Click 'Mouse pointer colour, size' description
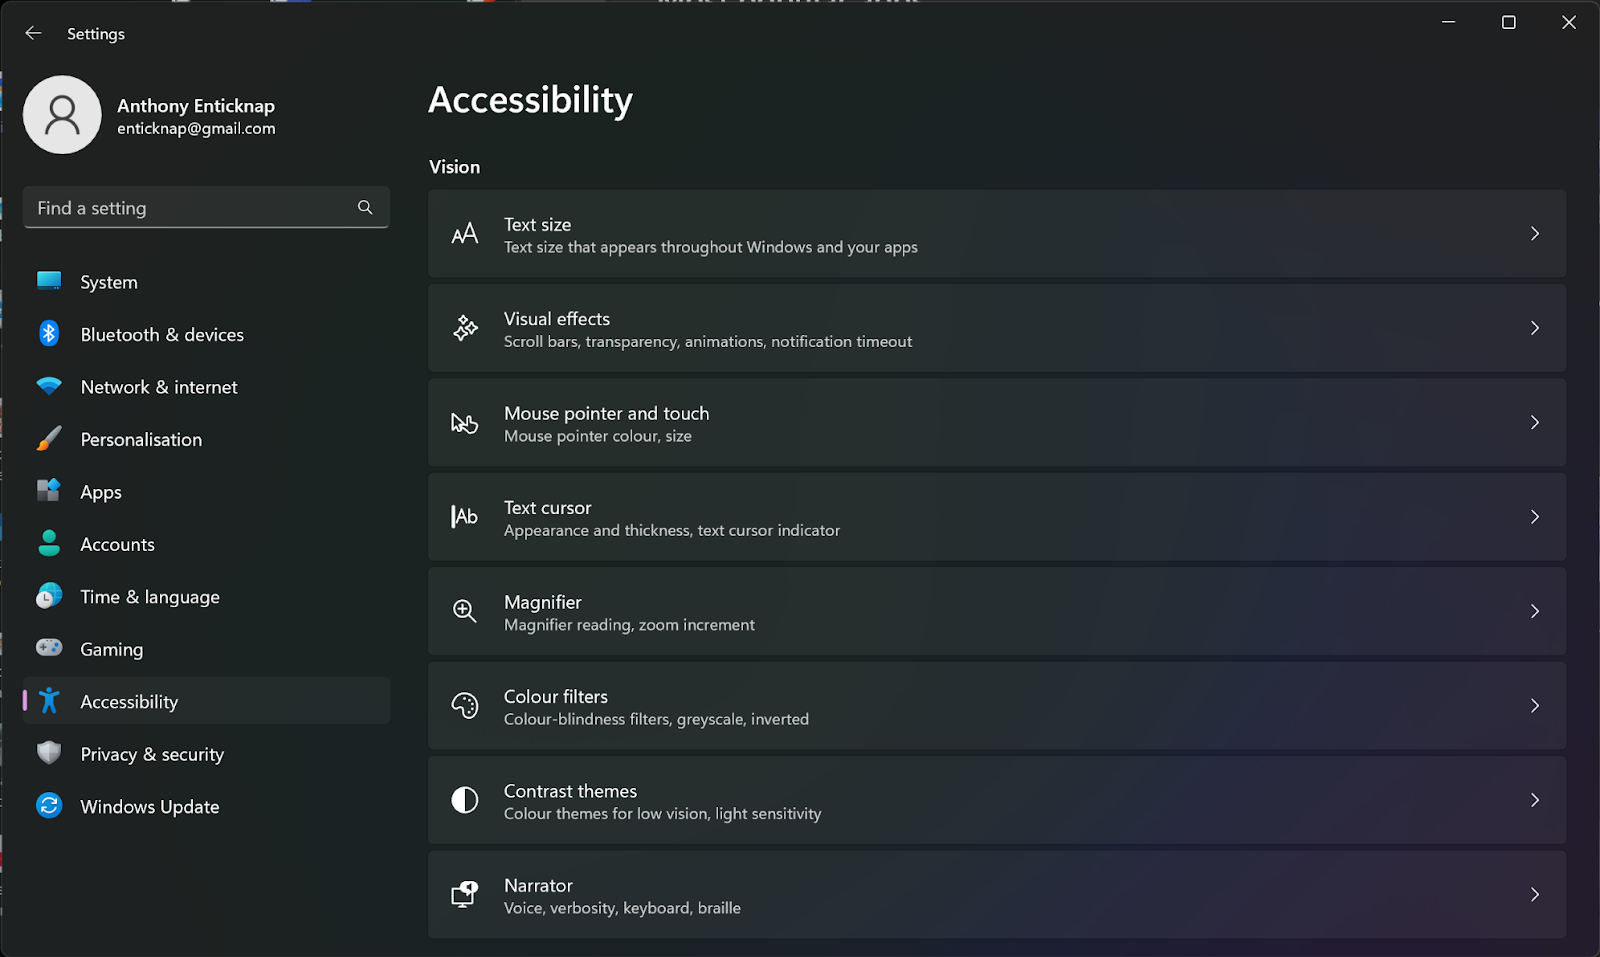The height and width of the screenshot is (957, 1600). [x=598, y=436]
